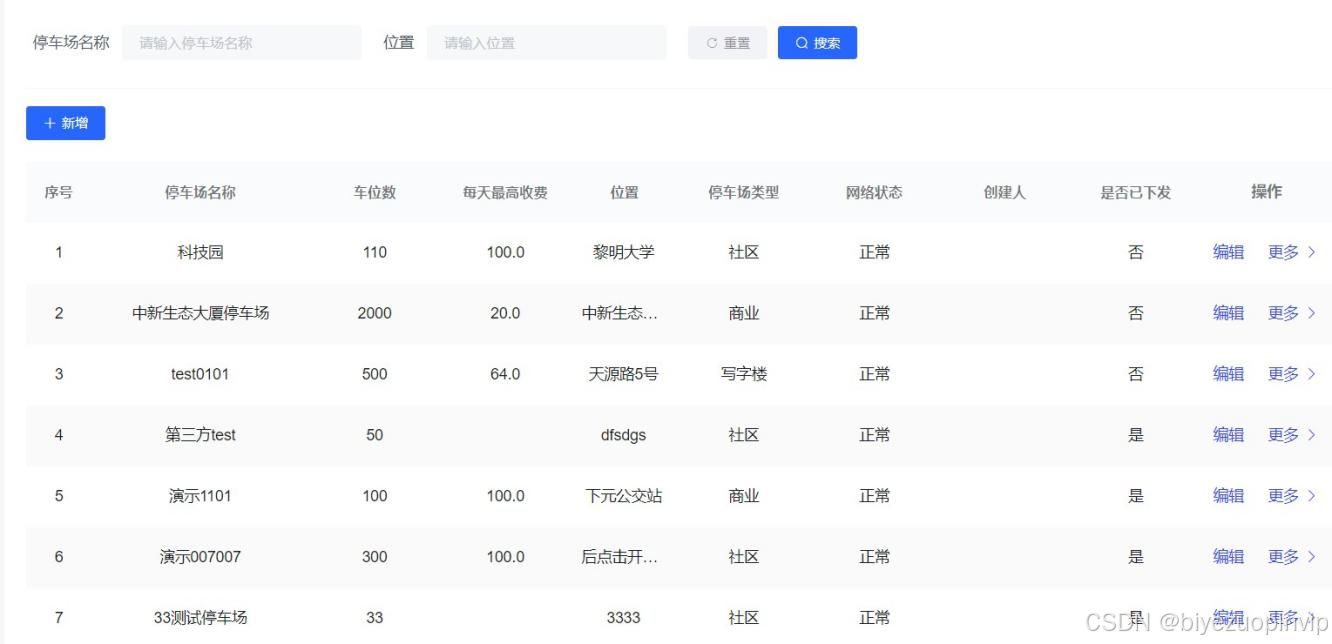Screen dimensions: 1332x644
Task: Click the 搜索 search button
Action: coord(817,42)
